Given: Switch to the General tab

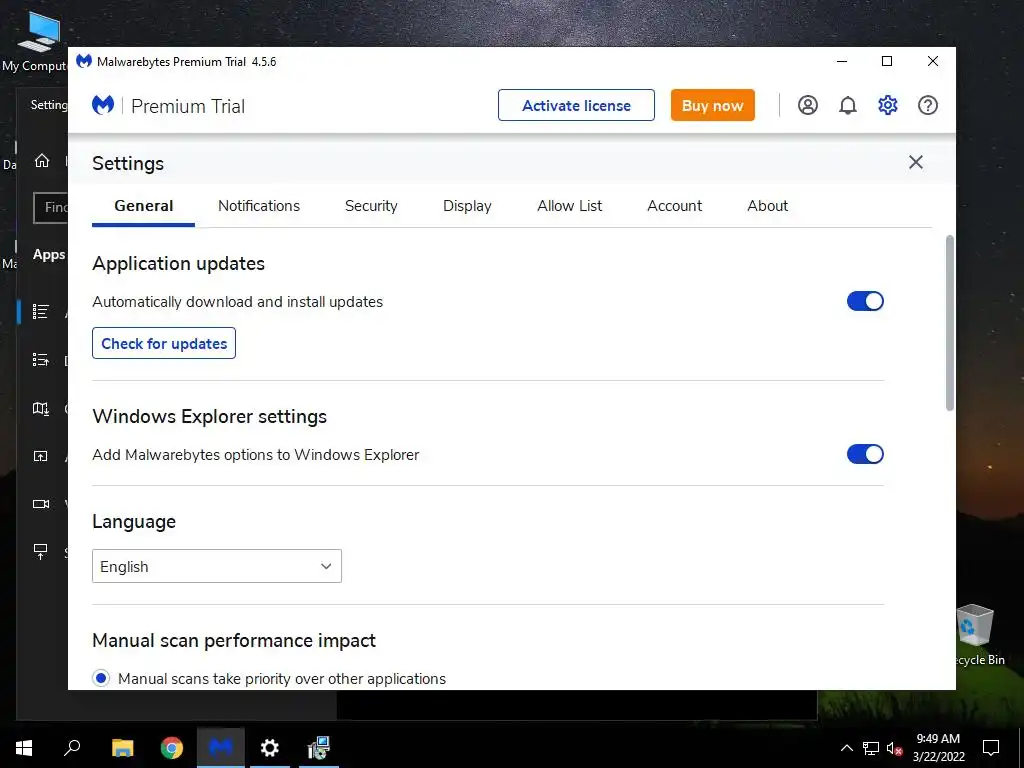Looking at the screenshot, I should (144, 206).
